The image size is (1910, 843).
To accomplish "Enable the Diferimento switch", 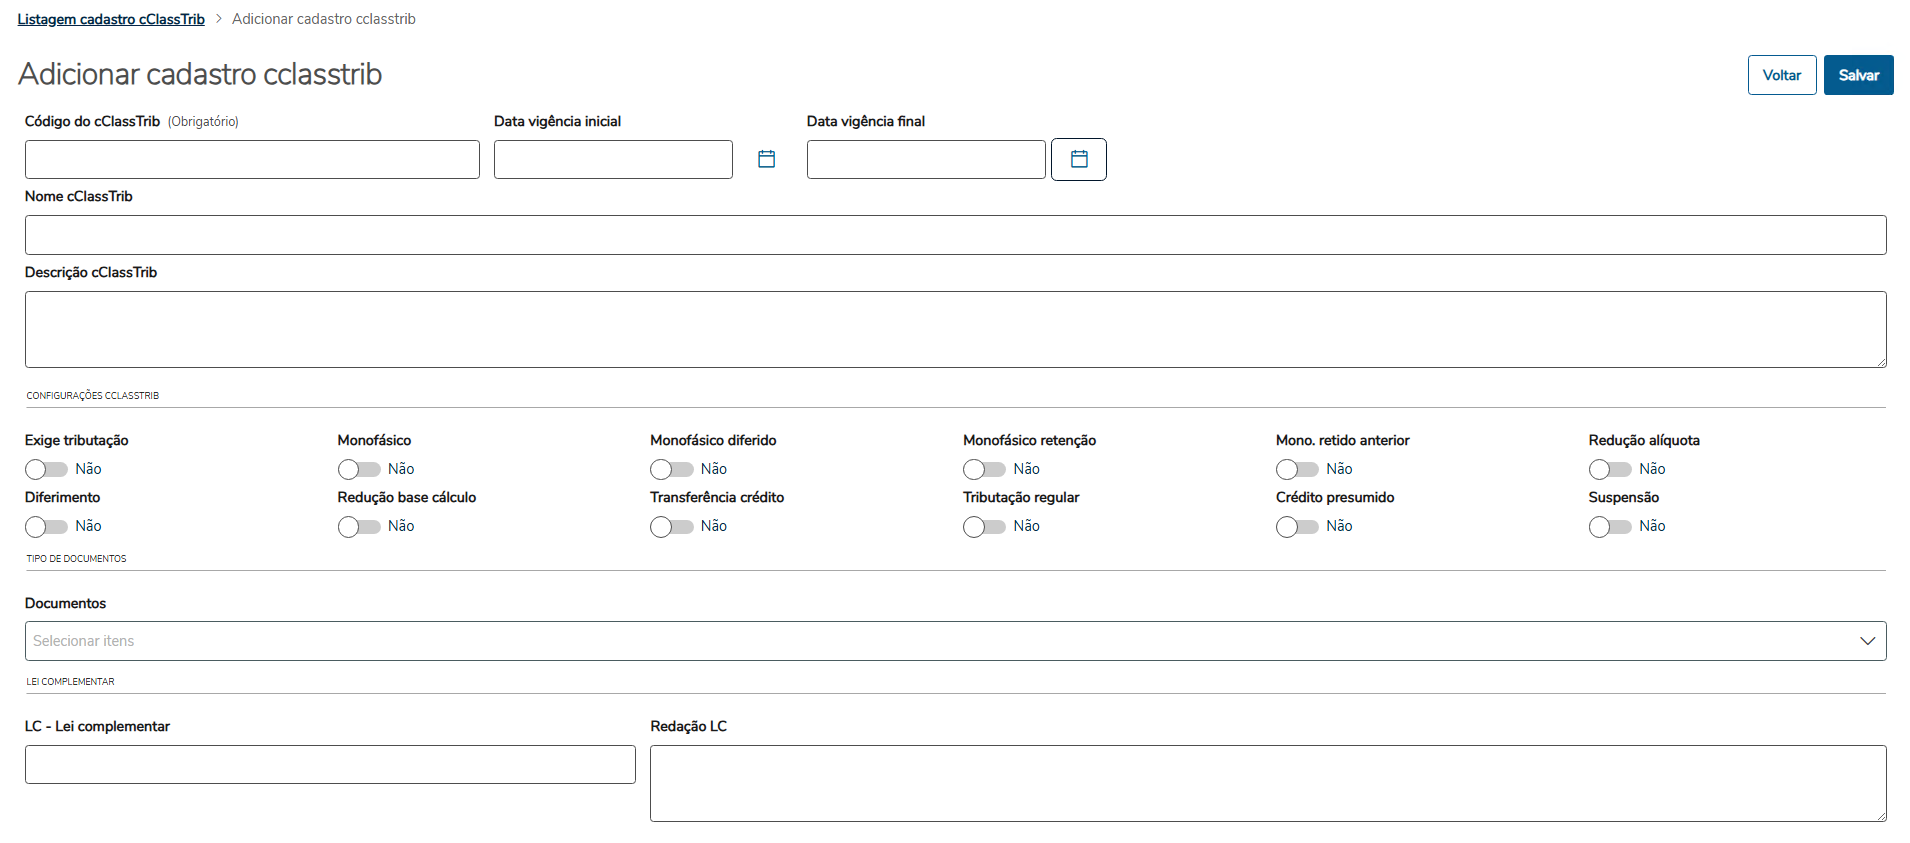I will pyautogui.click(x=46, y=526).
